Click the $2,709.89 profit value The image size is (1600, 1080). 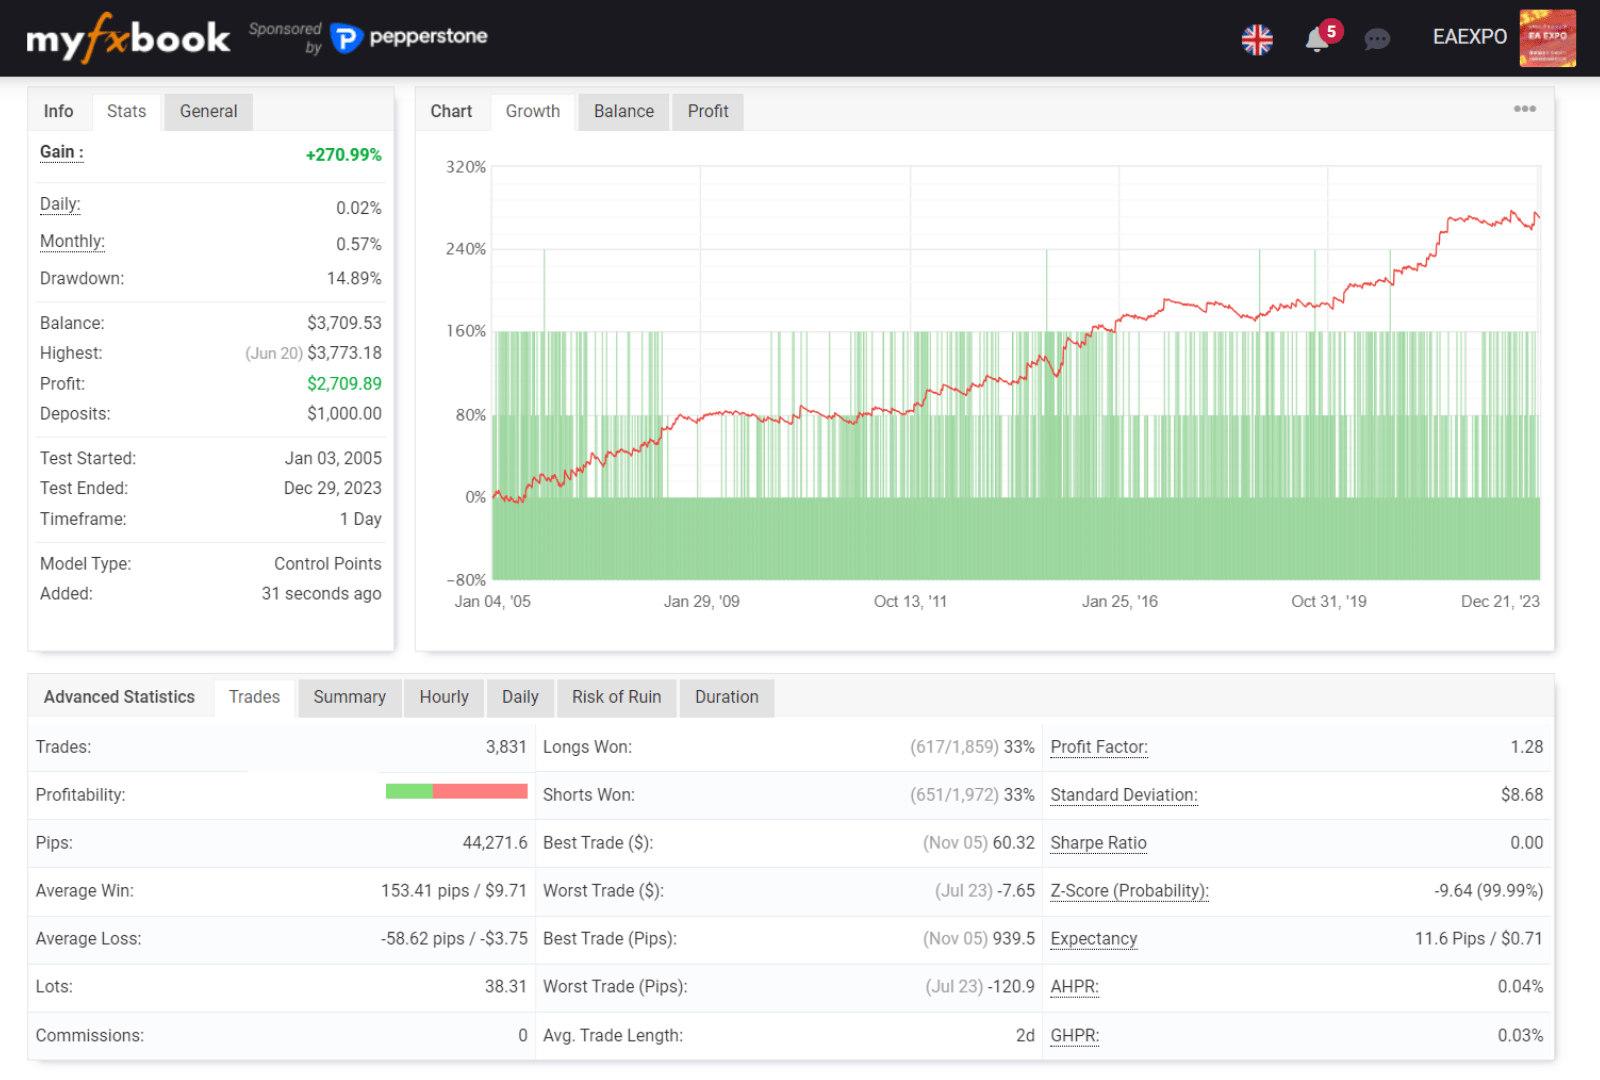(x=344, y=383)
